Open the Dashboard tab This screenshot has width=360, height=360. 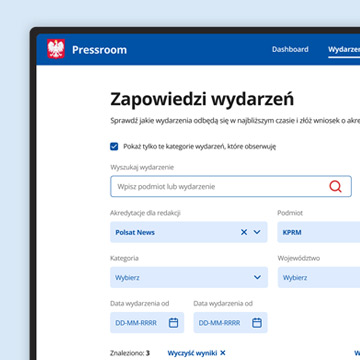point(290,49)
